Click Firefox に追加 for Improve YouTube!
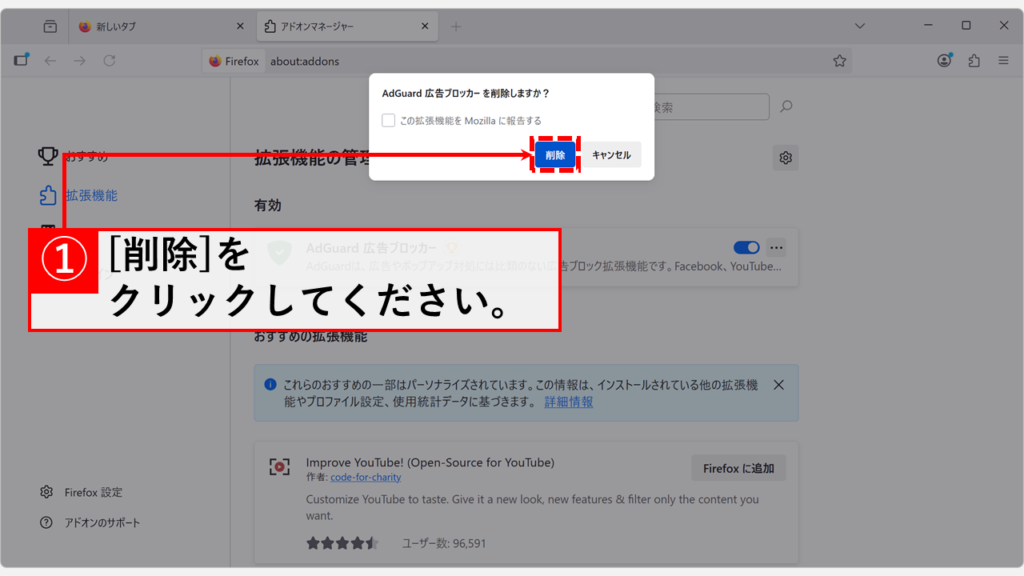This screenshot has width=1024, height=576. click(x=739, y=468)
